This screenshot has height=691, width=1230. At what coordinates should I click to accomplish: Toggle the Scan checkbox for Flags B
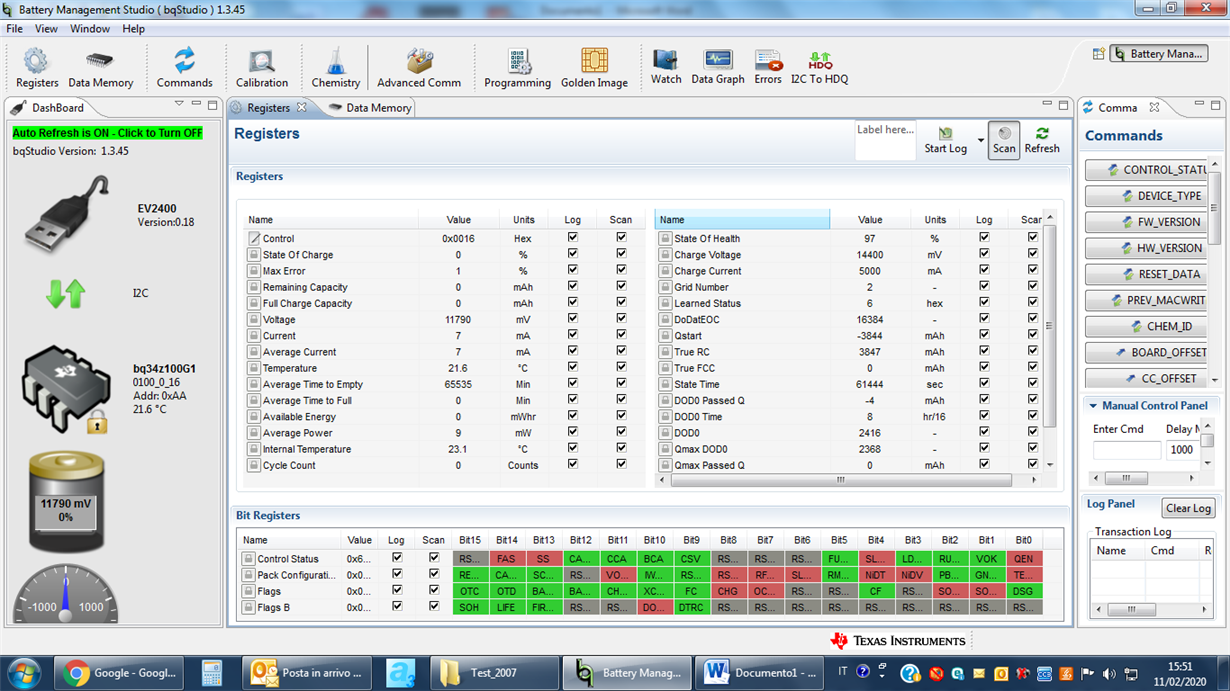(434, 606)
